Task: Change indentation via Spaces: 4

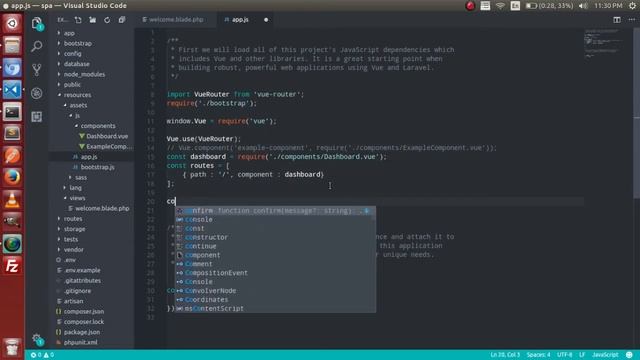Action: click(538, 355)
